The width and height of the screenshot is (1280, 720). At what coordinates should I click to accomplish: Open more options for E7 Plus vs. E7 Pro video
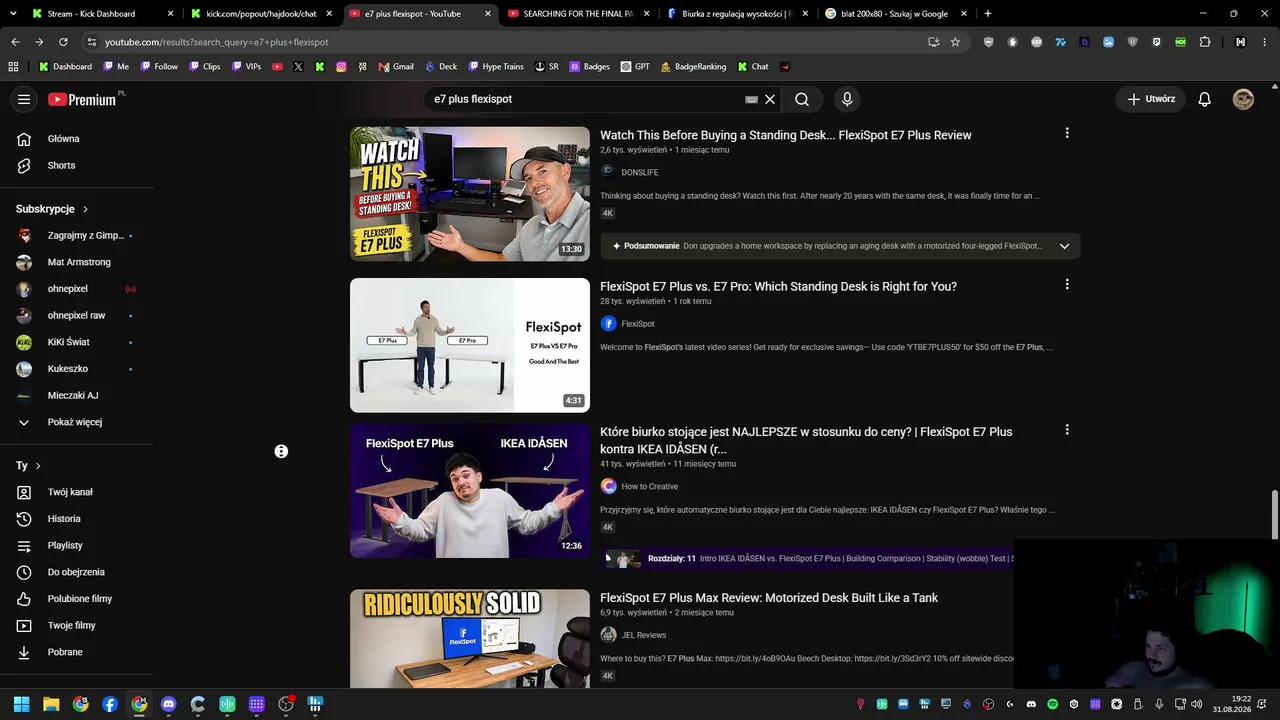[1067, 284]
